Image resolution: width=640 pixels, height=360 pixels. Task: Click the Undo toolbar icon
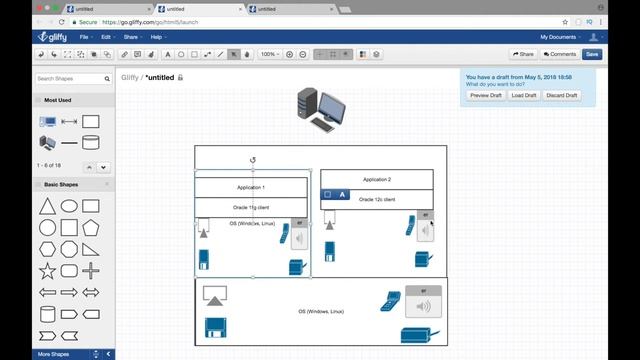click(41, 54)
